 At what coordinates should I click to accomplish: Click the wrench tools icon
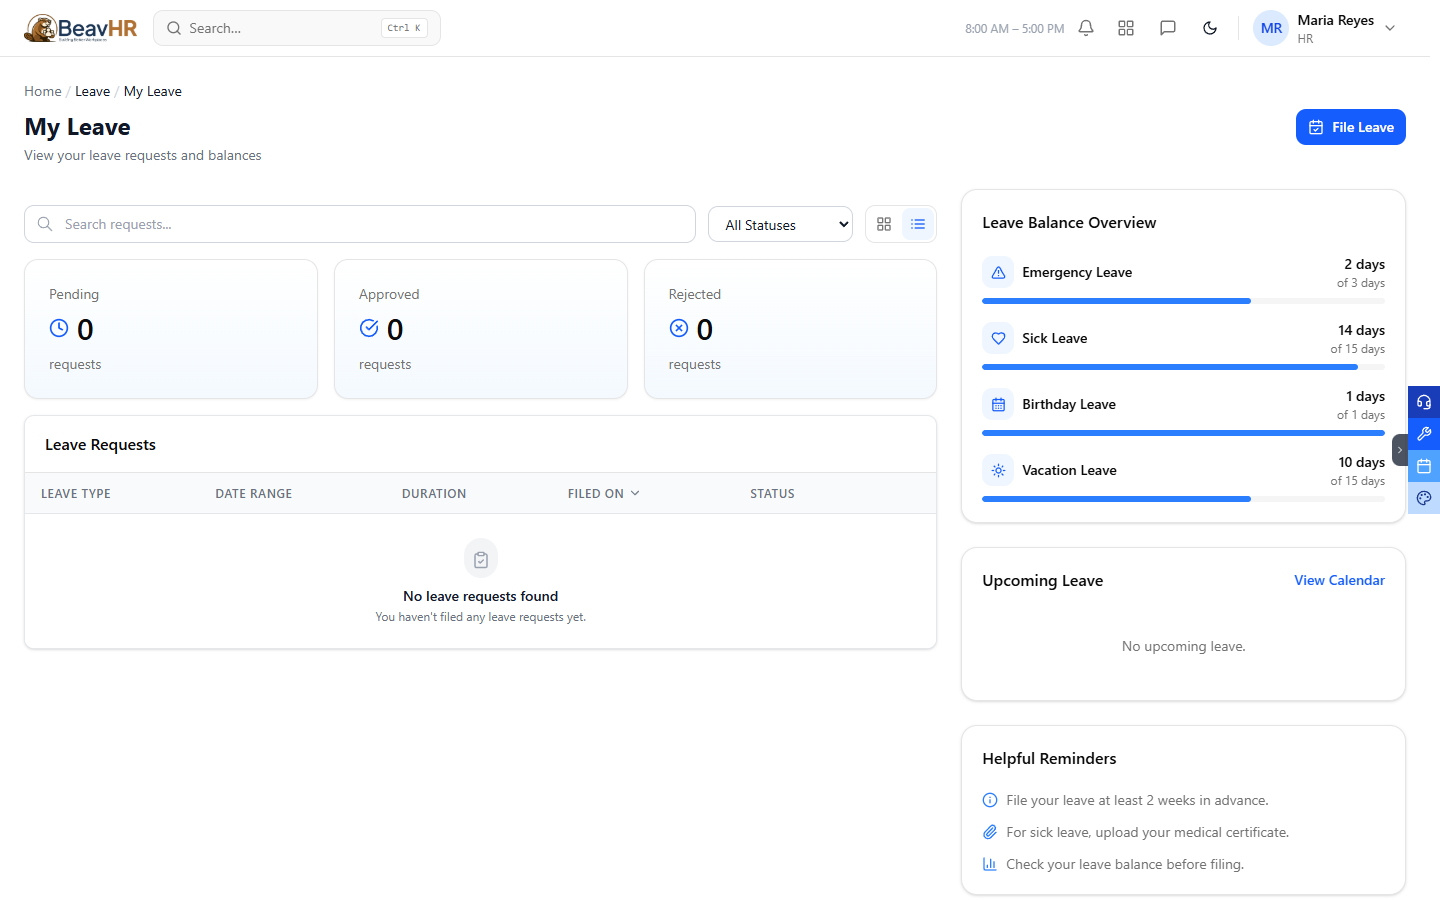tap(1424, 434)
